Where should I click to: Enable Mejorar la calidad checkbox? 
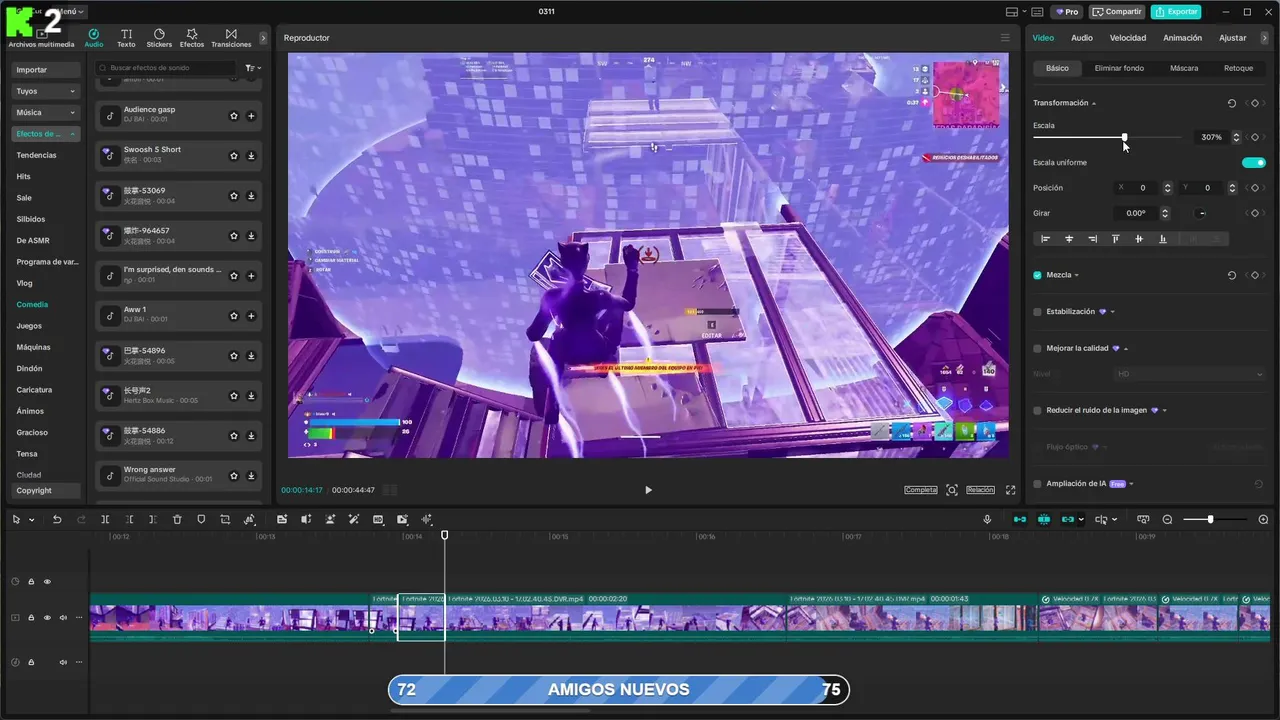pos(1038,349)
